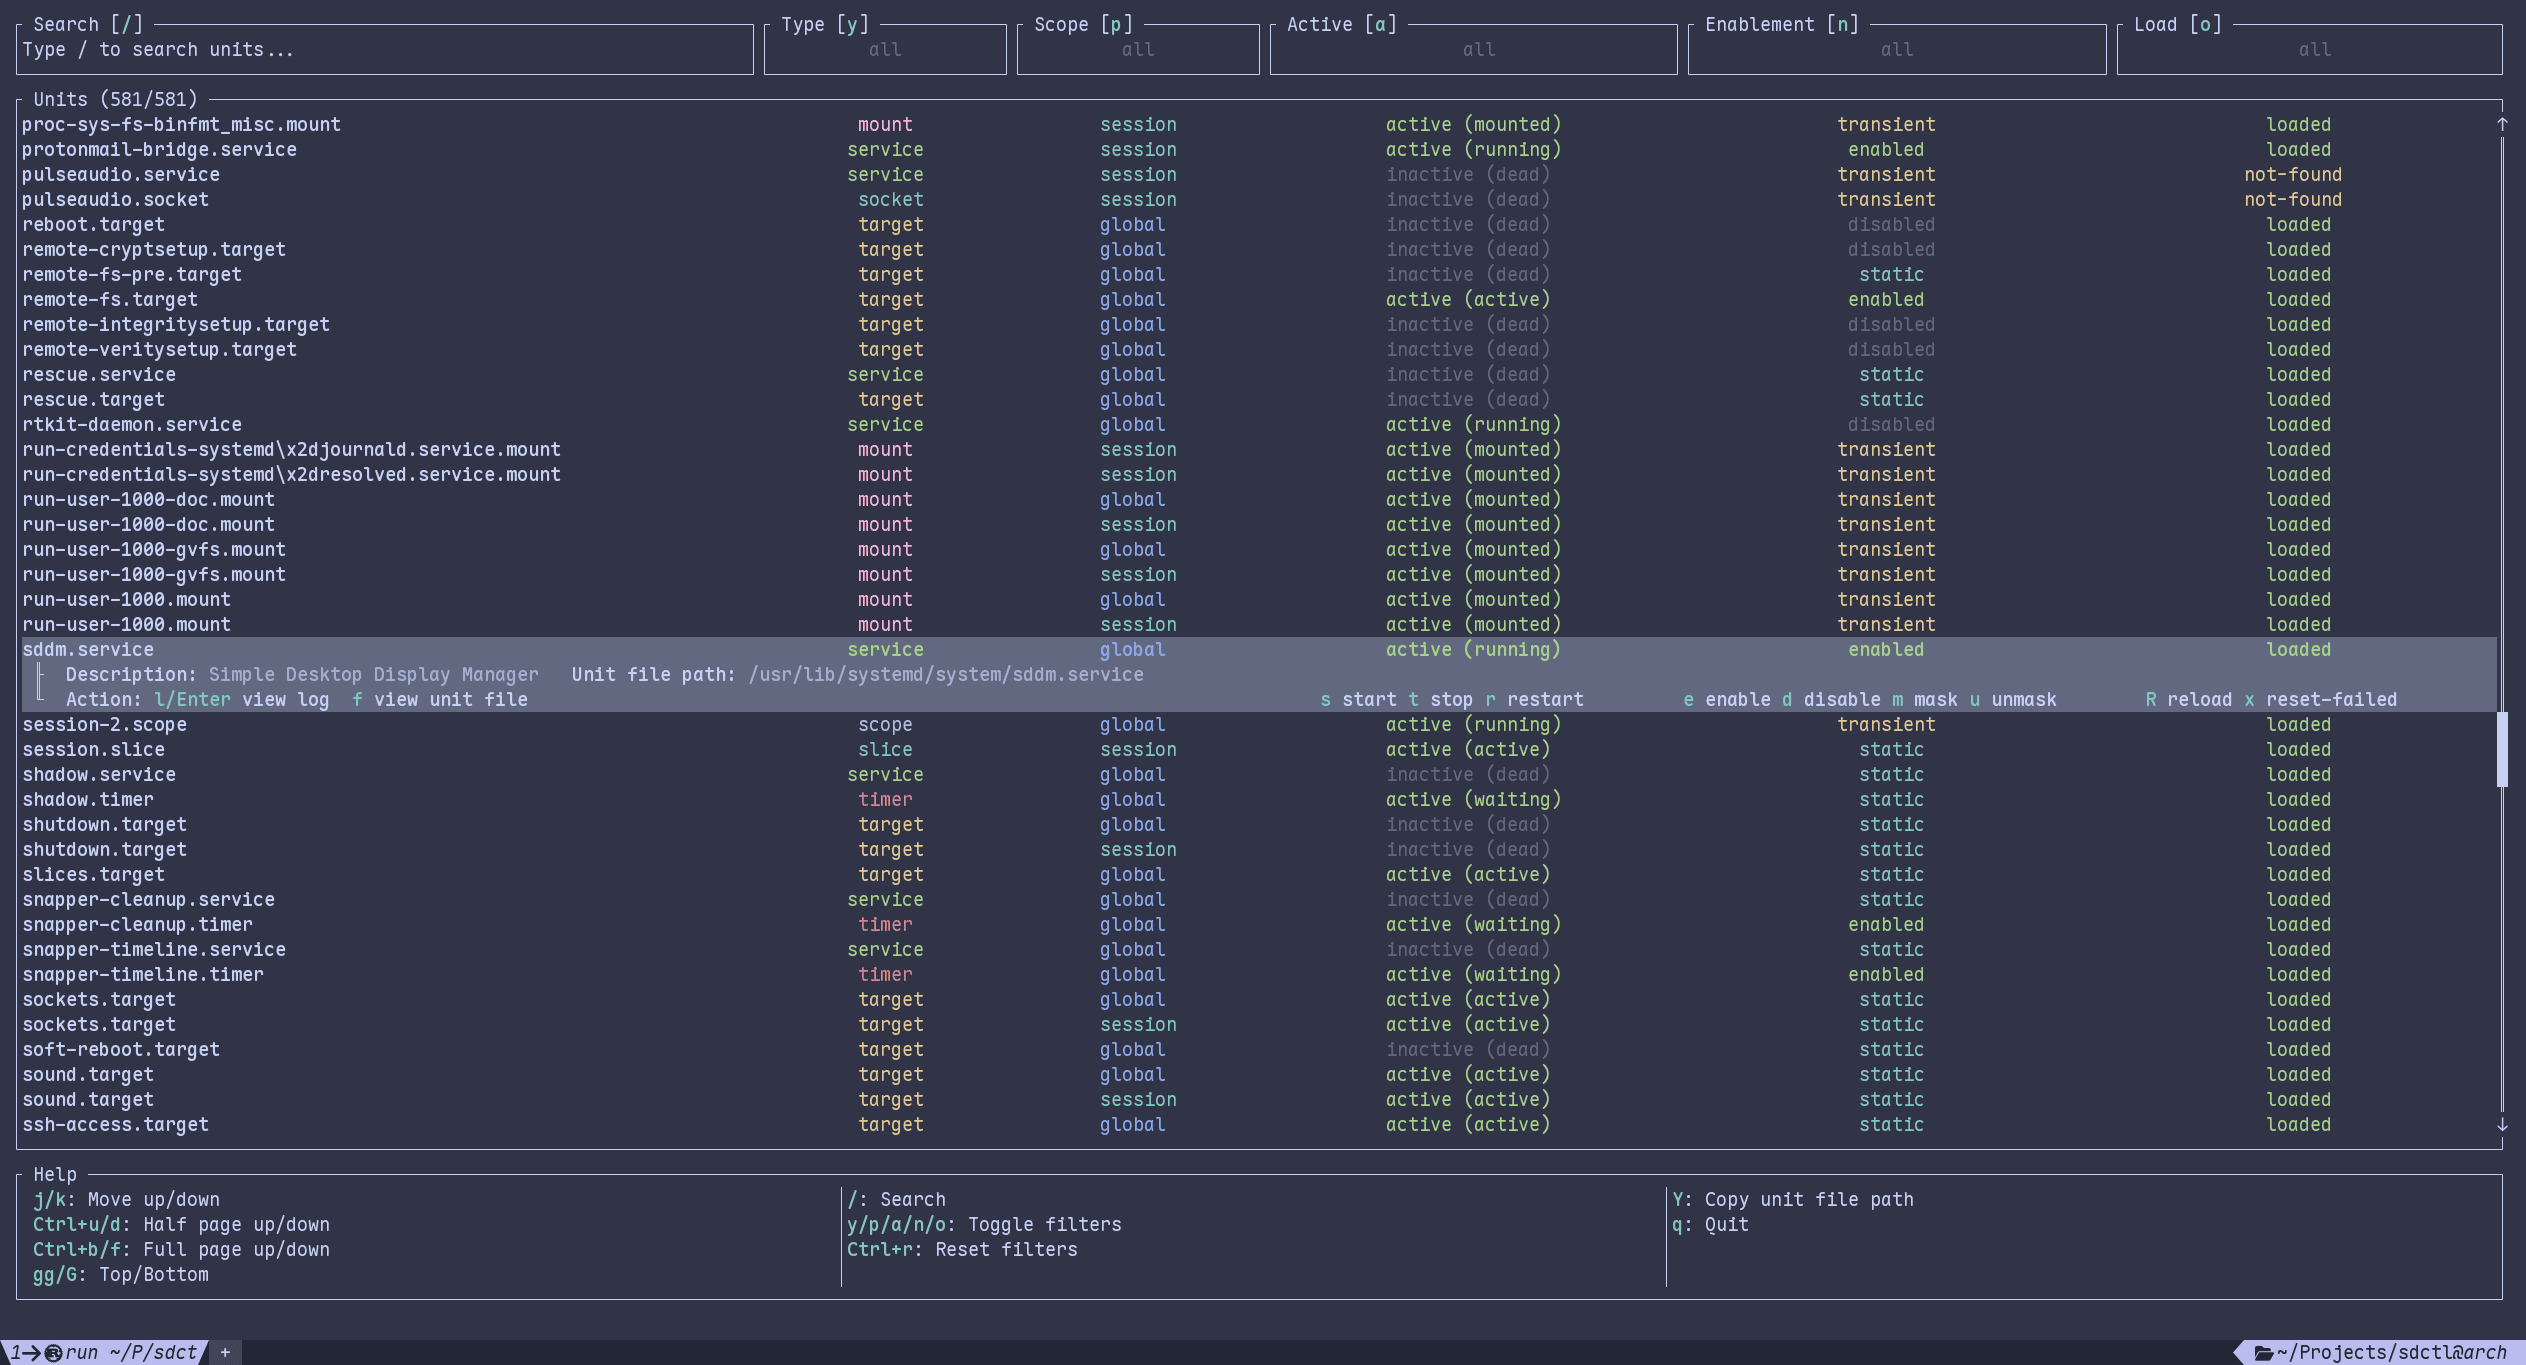Click 'view unit file' action
Image resolution: width=2526 pixels, height=1365 pixels.
click(x=440, y=699)
